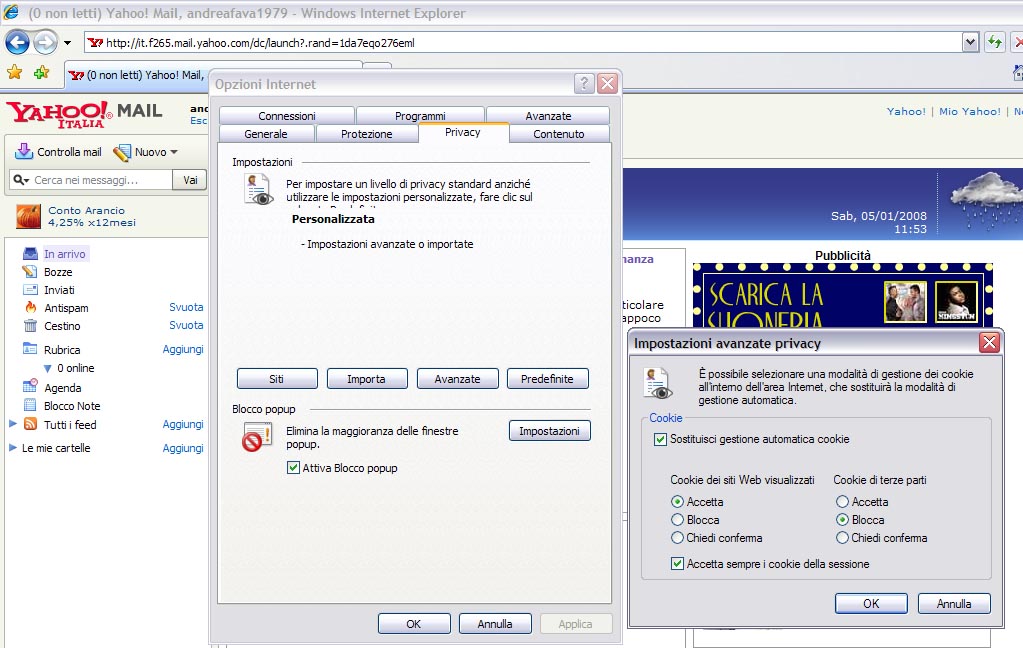Click Annulla in Impostazioni avanzate privacy
This screenshot has height=648, width=1023.
tap(954, 604)
